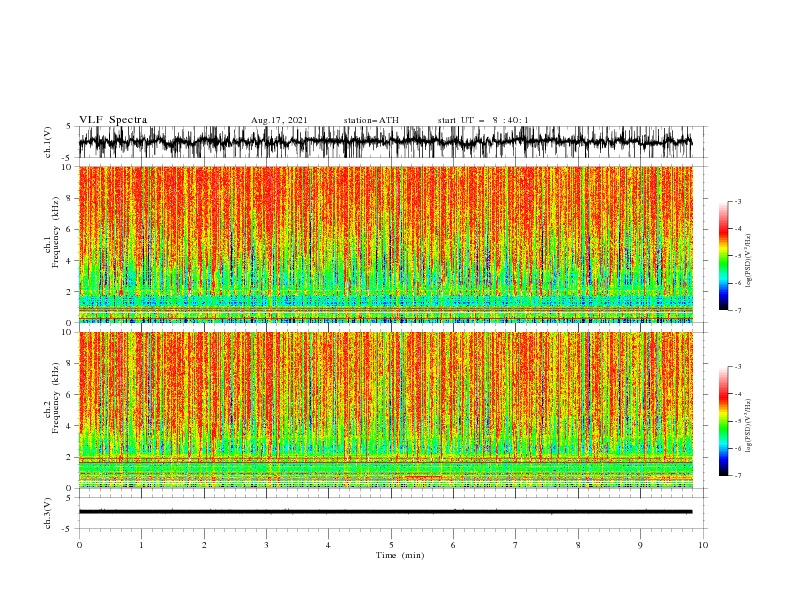Click the time axis tick label '5'
The height and width of the screenshot is (612, 792).
coord(391,545)
